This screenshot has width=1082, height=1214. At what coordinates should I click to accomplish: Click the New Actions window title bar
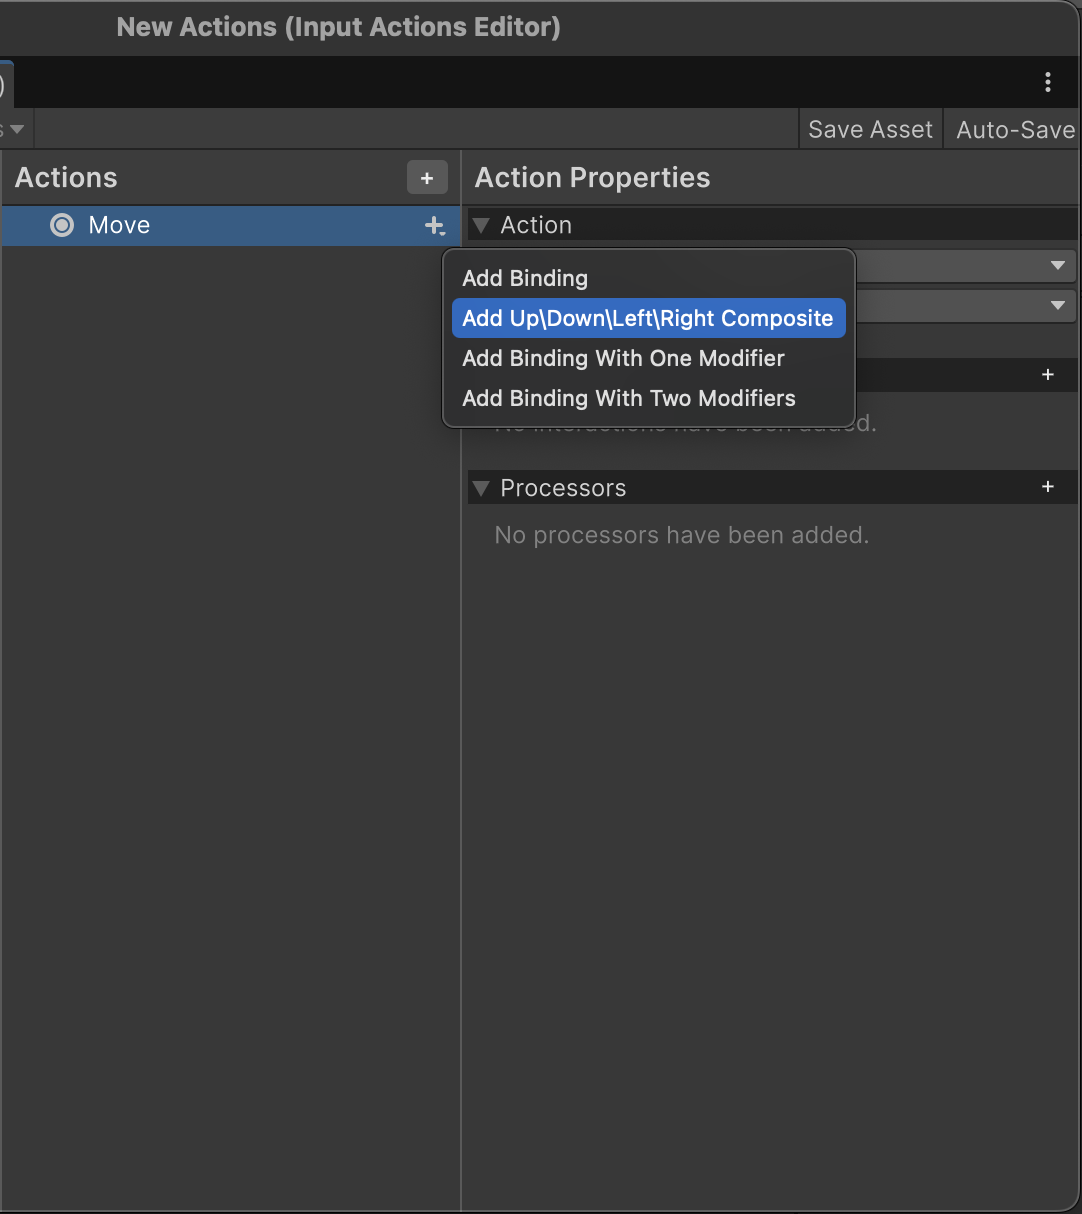click(338, 27)
